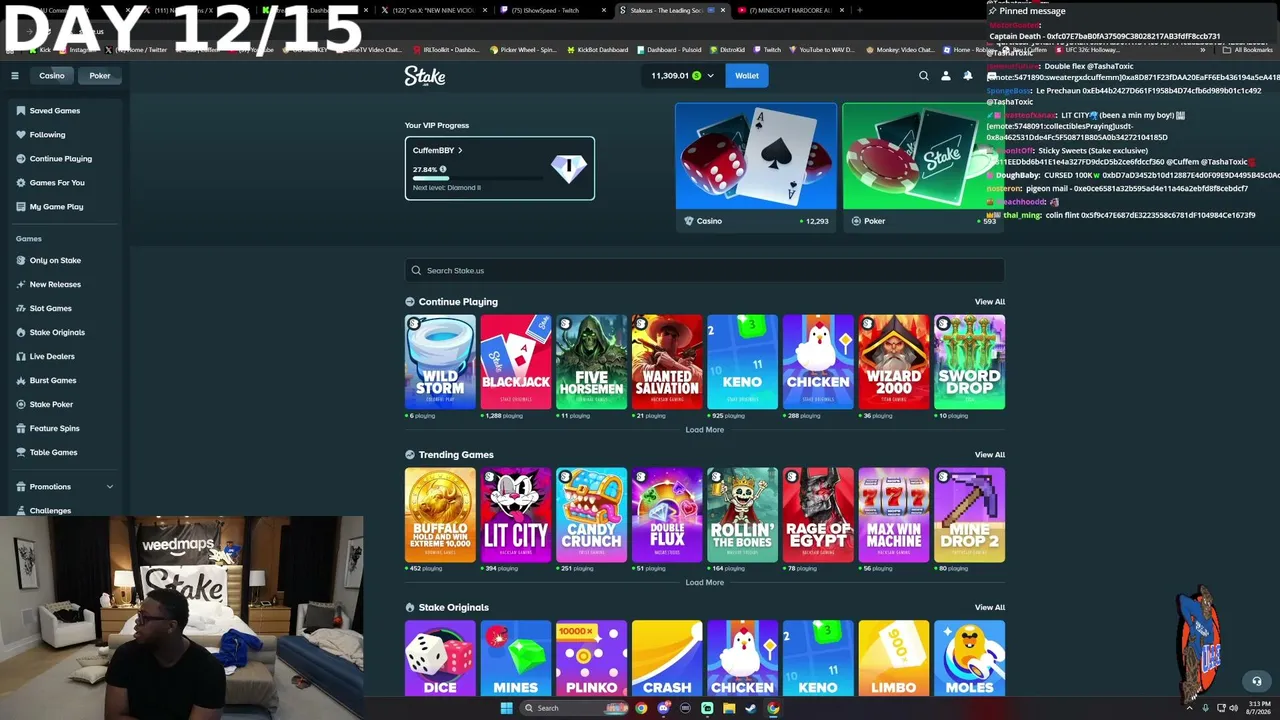Launch Blackjack from Continue Playing
1280x720 pixels.
tap(516, 362)
